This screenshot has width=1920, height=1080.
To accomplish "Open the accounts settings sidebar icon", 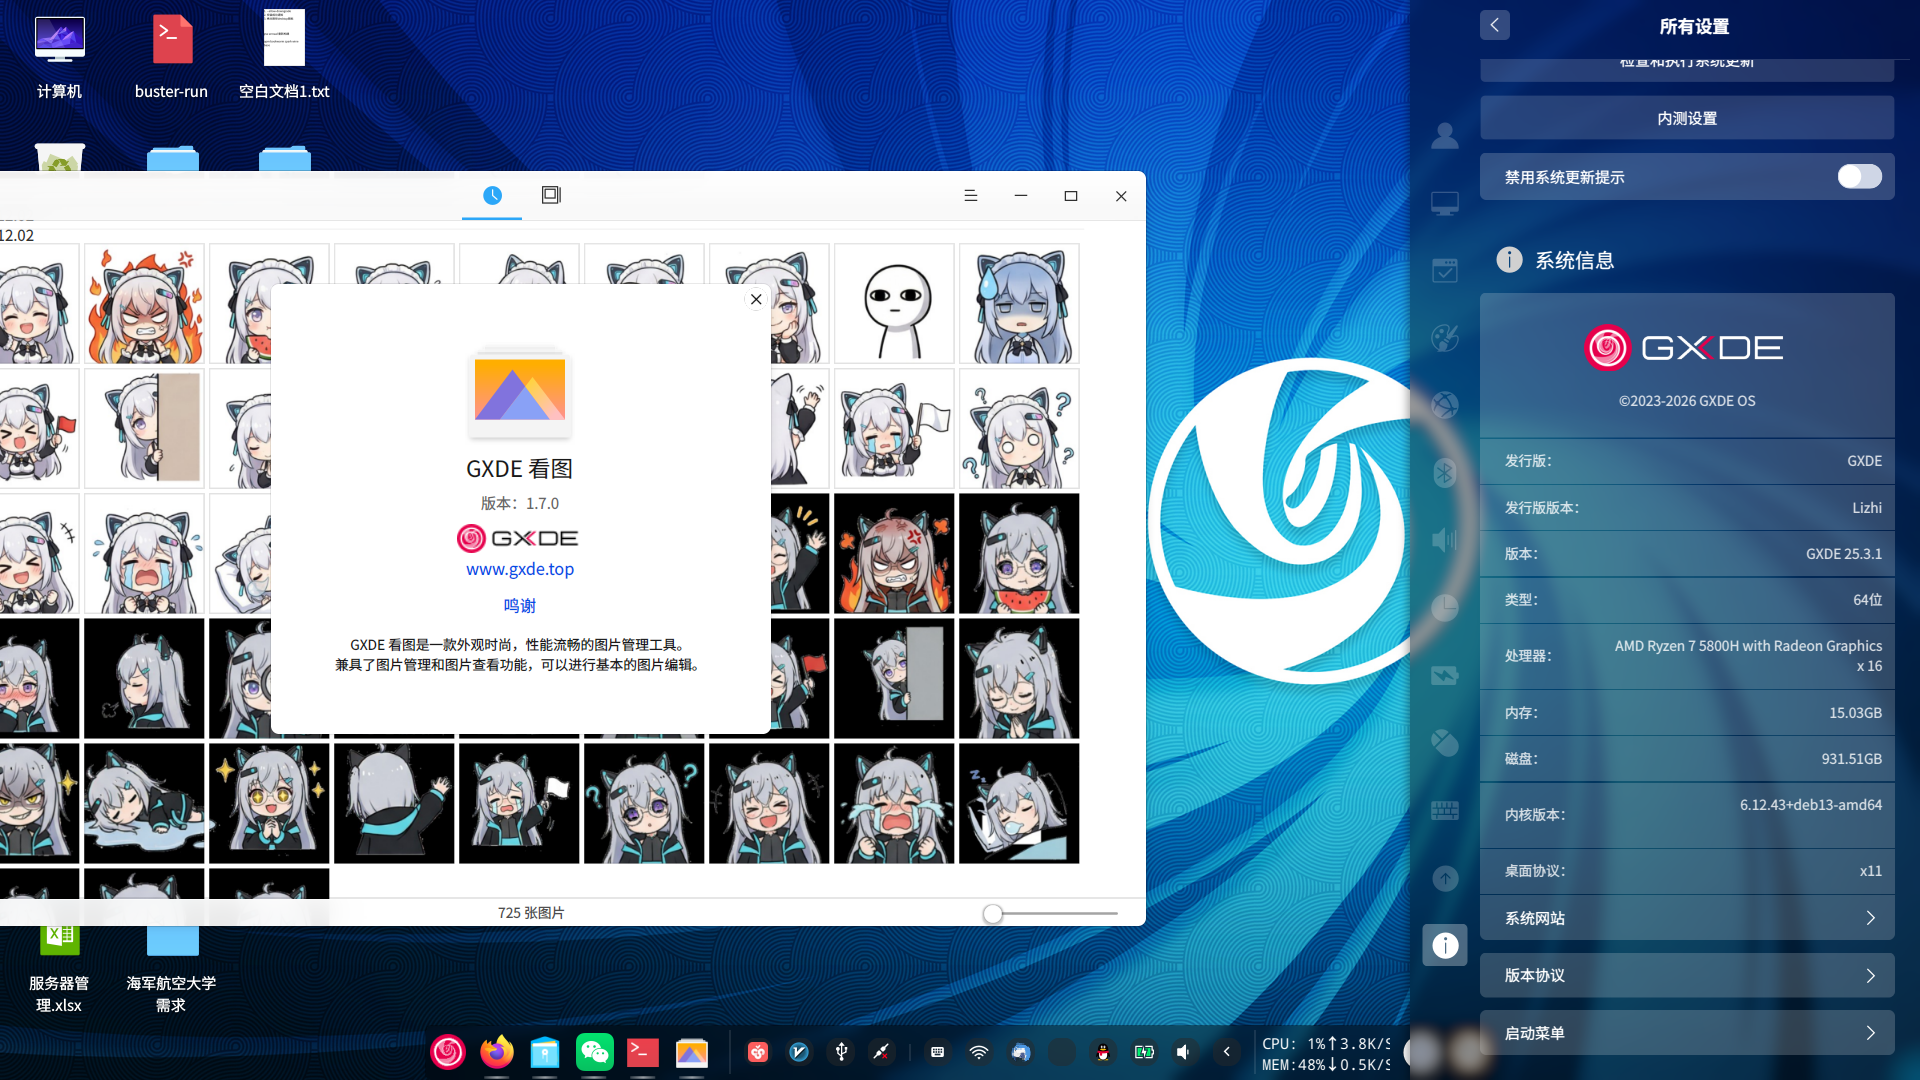I will 1445,136.
